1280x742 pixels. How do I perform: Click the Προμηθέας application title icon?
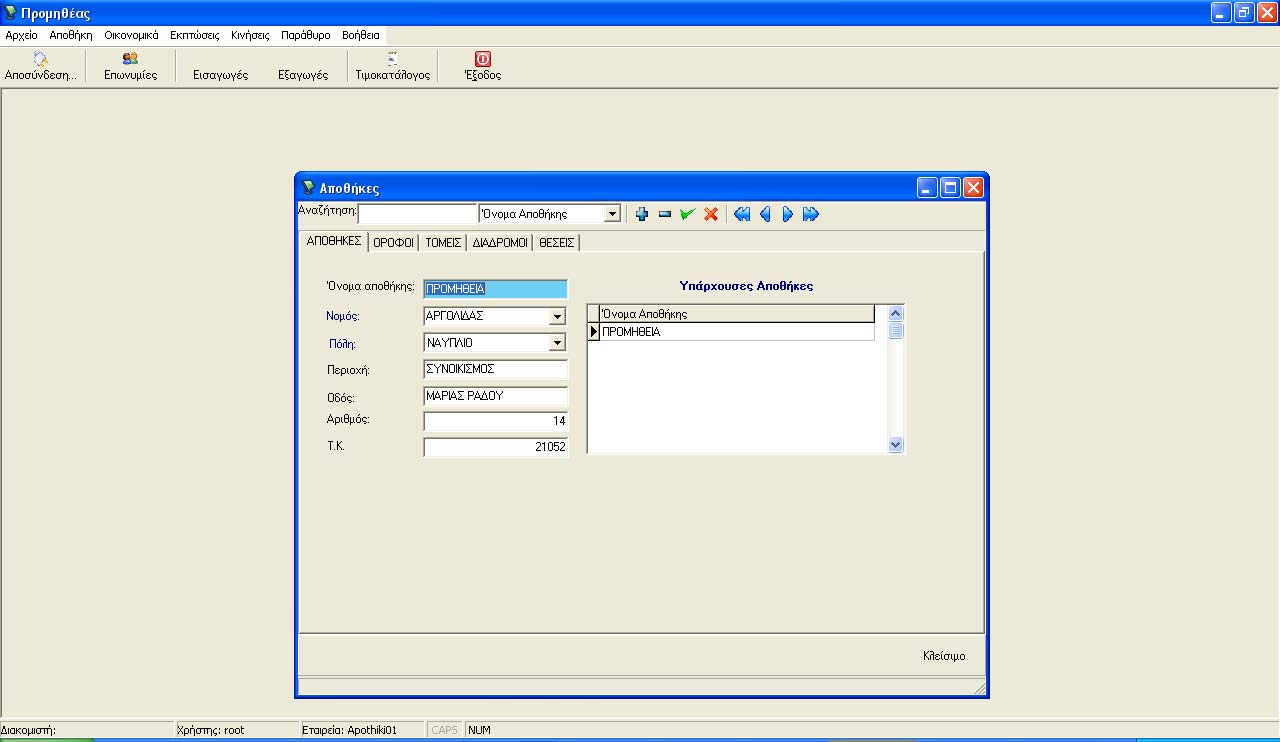[x=10, y=12]
